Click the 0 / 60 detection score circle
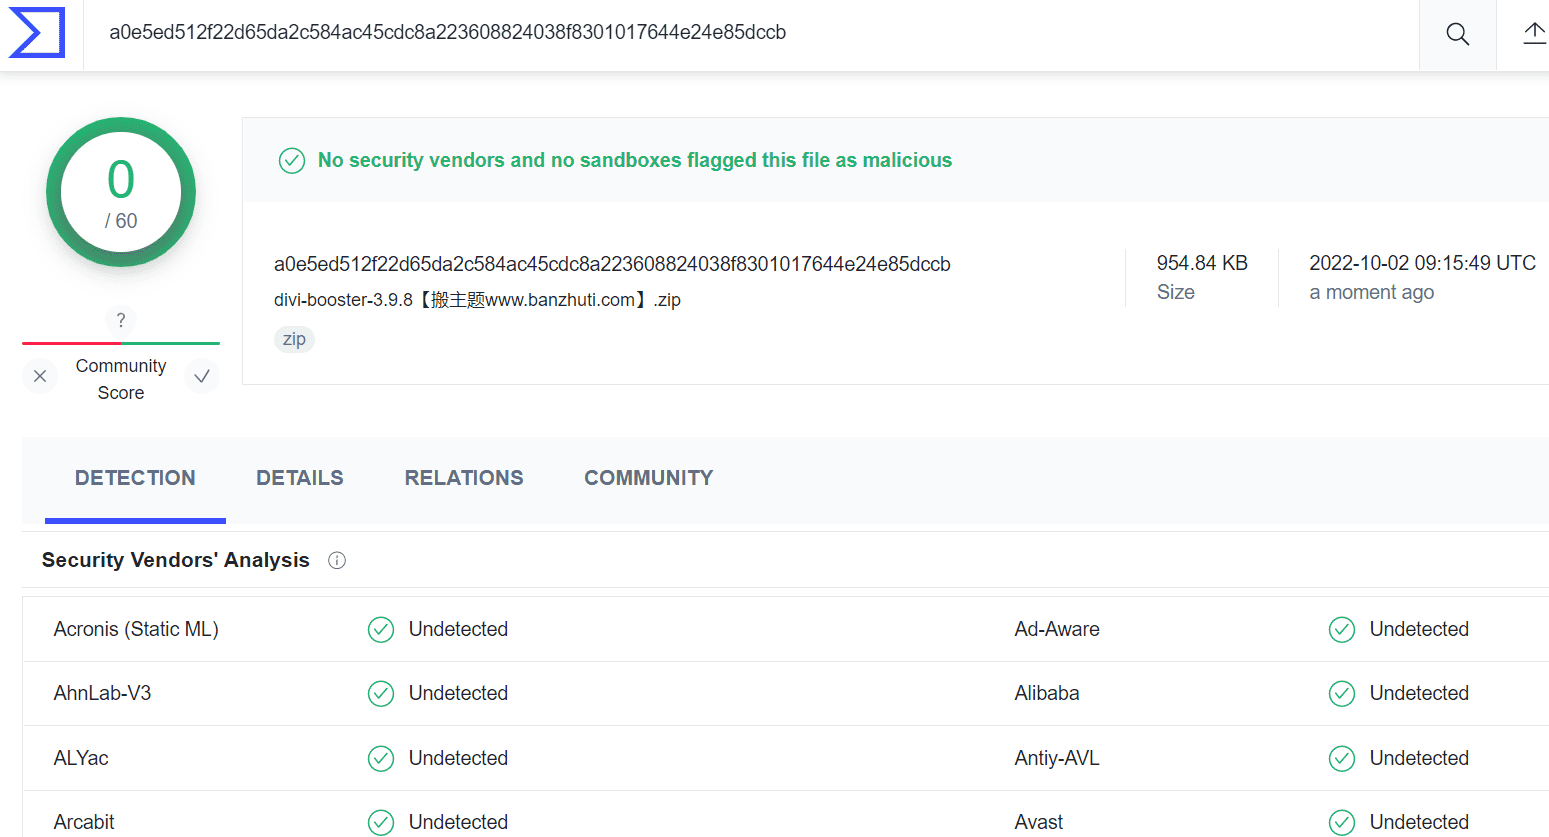 tap(121, 192)
